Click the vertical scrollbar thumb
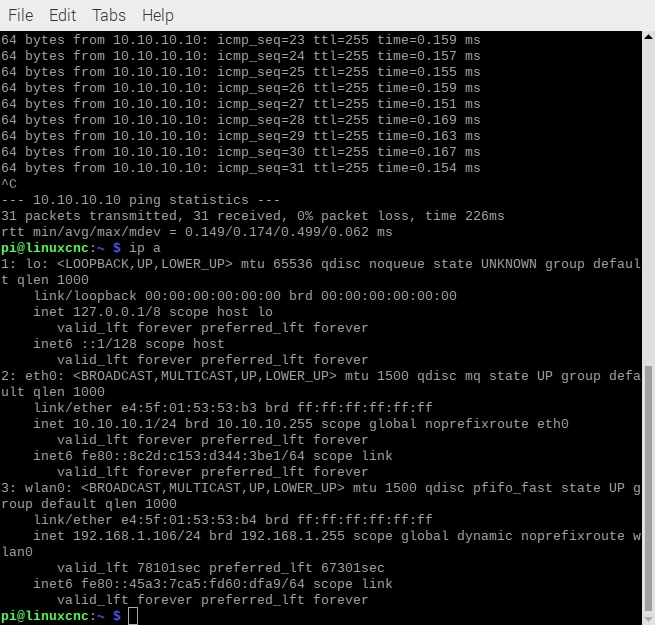This screenshot has height=625, width=655. coord(648,488)
